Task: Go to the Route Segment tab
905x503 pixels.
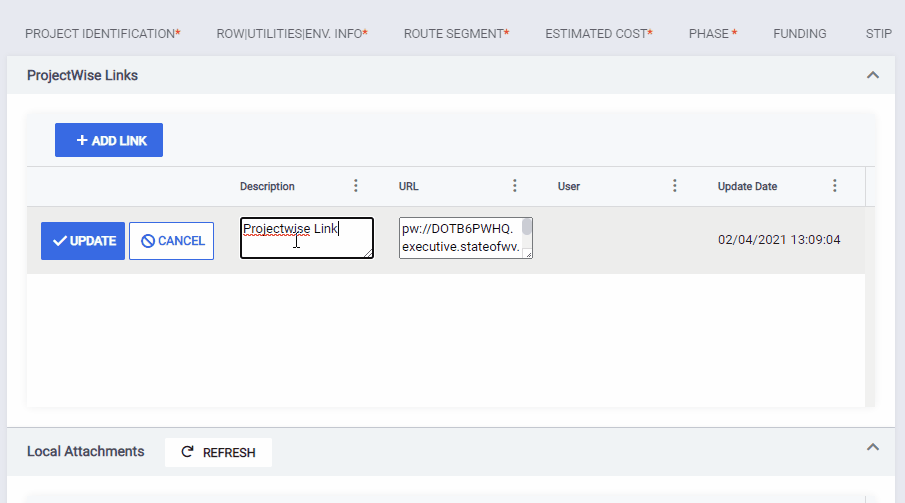Action: click(457, 33)
